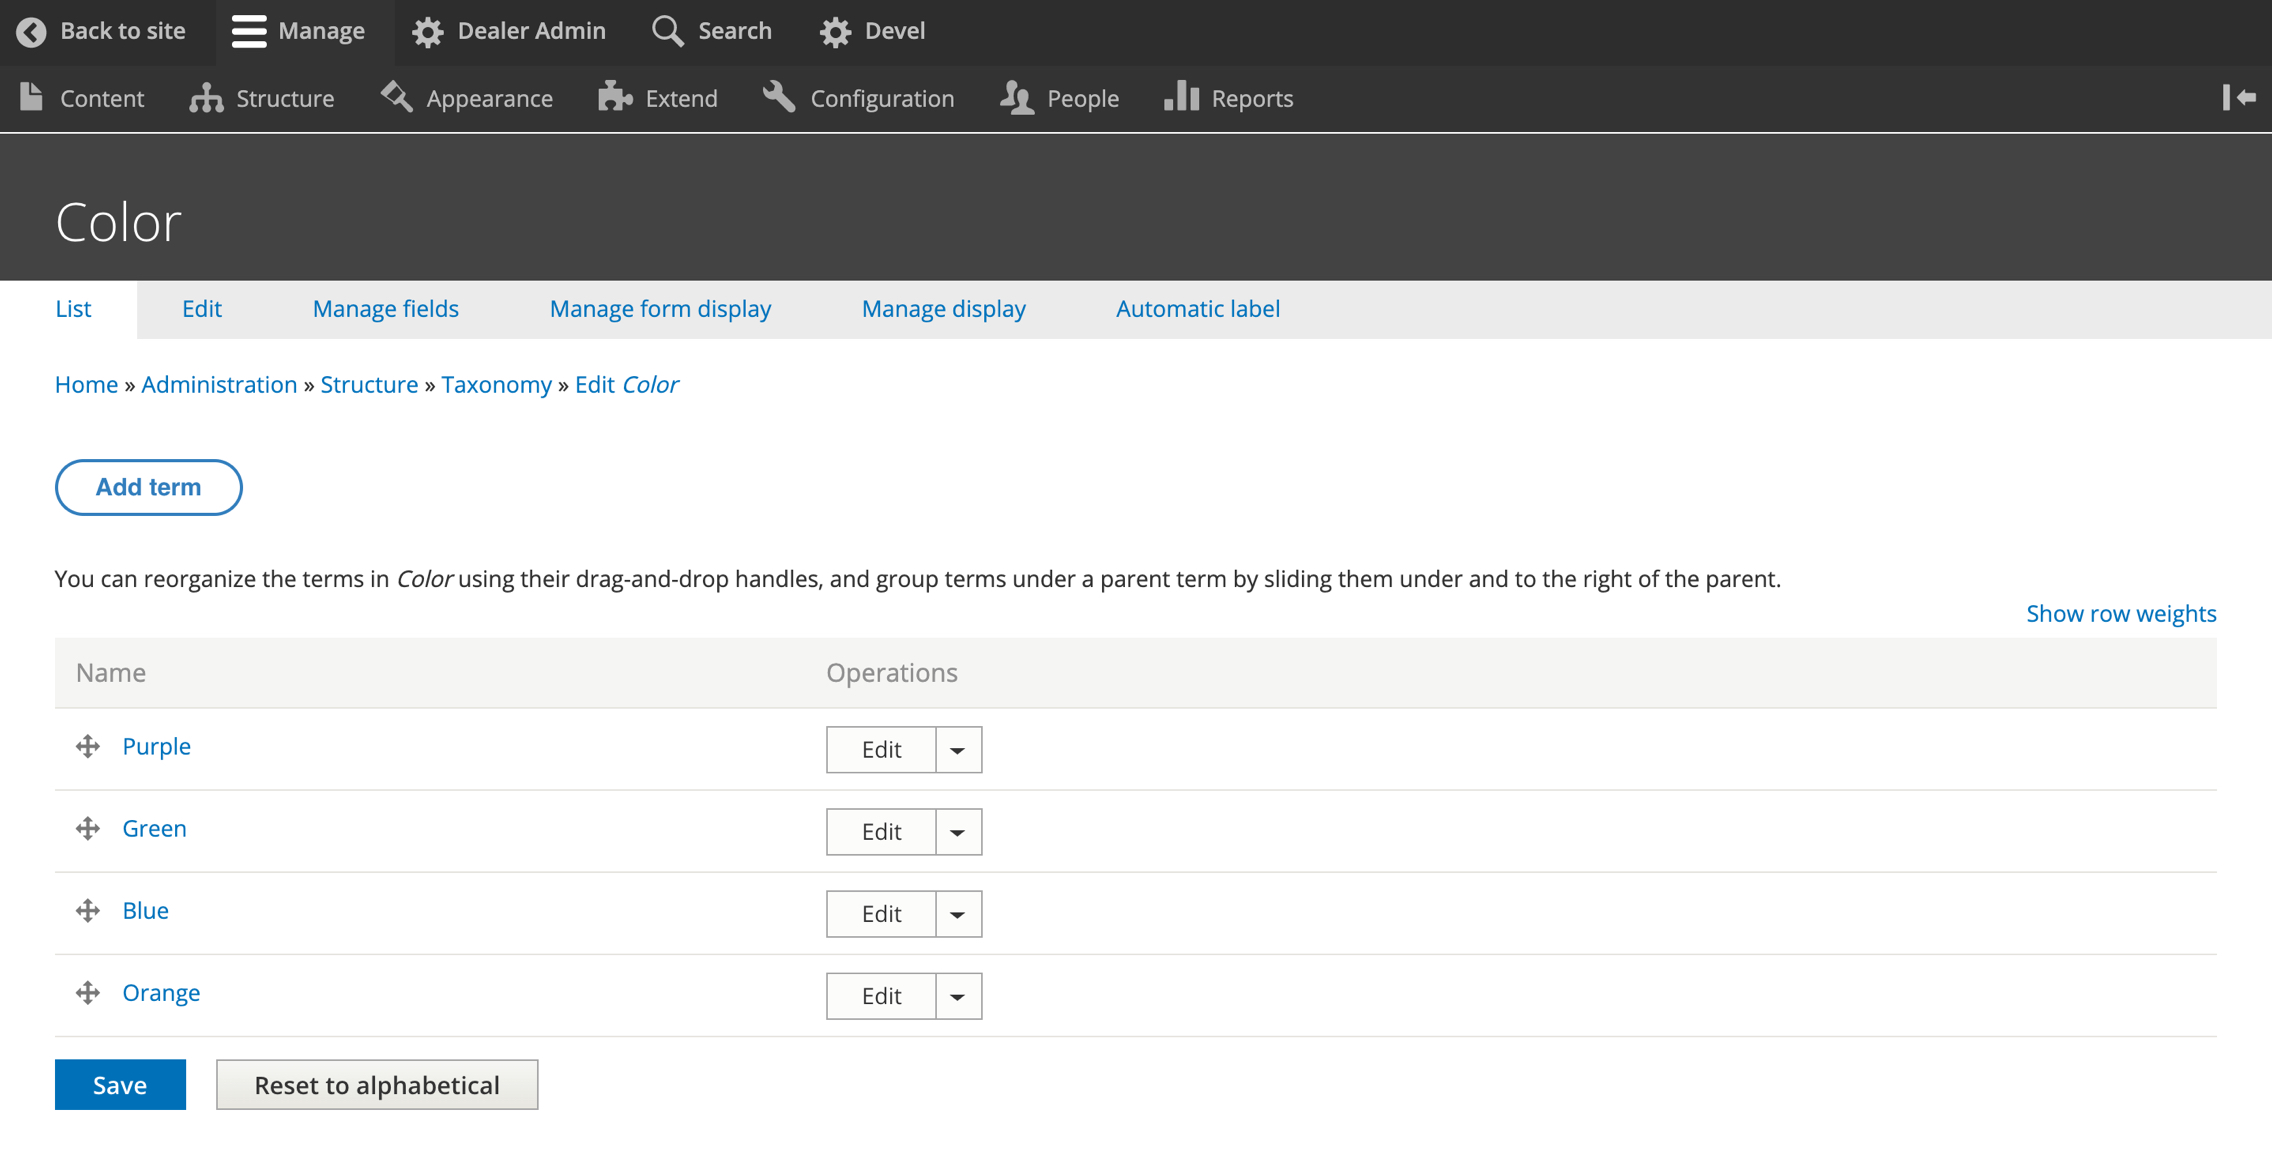
Task: Open the Edit tab
Action: (202, 309)
